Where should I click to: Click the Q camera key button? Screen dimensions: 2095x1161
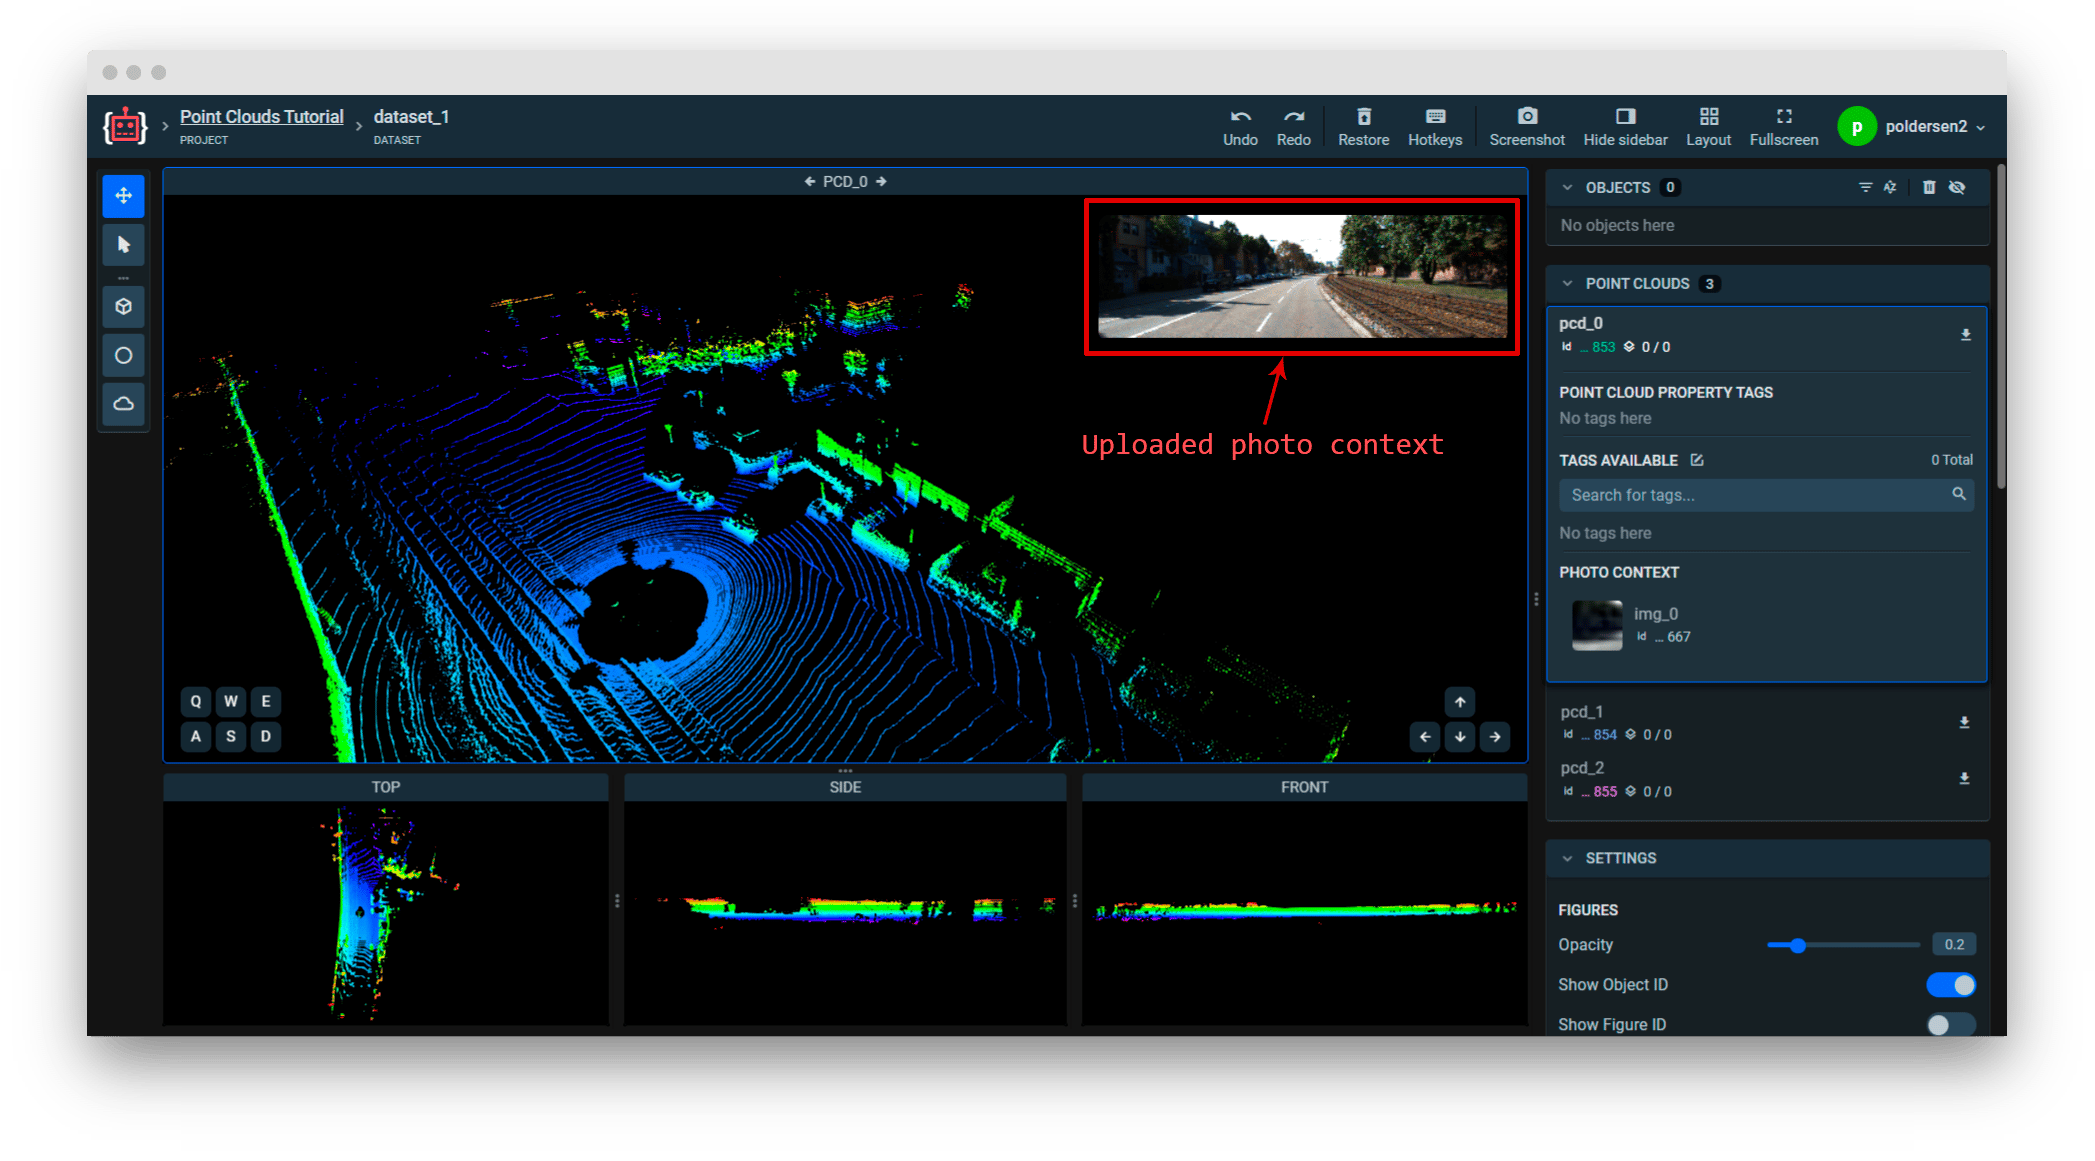click(x=196, y=702)
